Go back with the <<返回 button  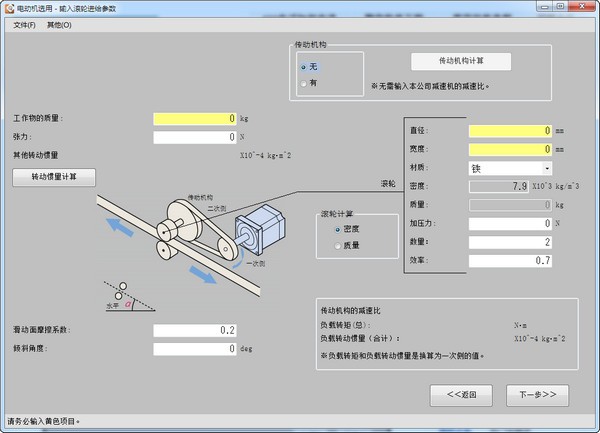(461, 395)
